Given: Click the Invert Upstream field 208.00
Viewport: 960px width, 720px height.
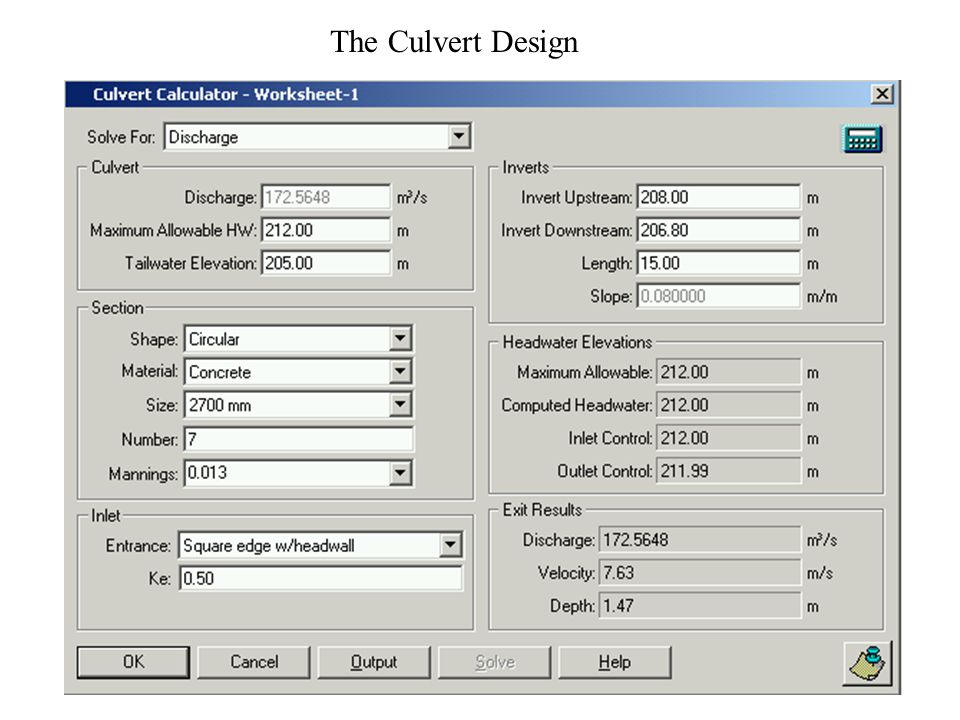Looking at the screenshot, I should [x=718, y=197].
